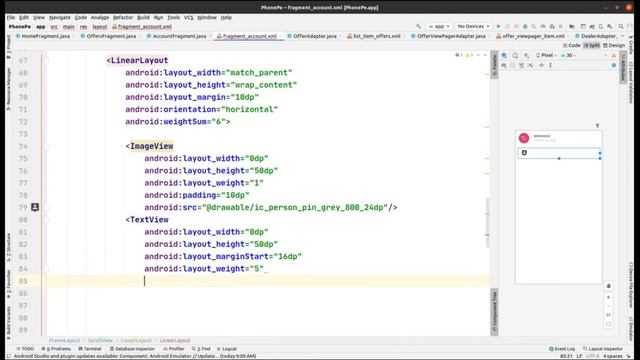Viewport: 640px width, 360px height.
Task: Open the No Devices selector dropdown
Action: point(473,27)
